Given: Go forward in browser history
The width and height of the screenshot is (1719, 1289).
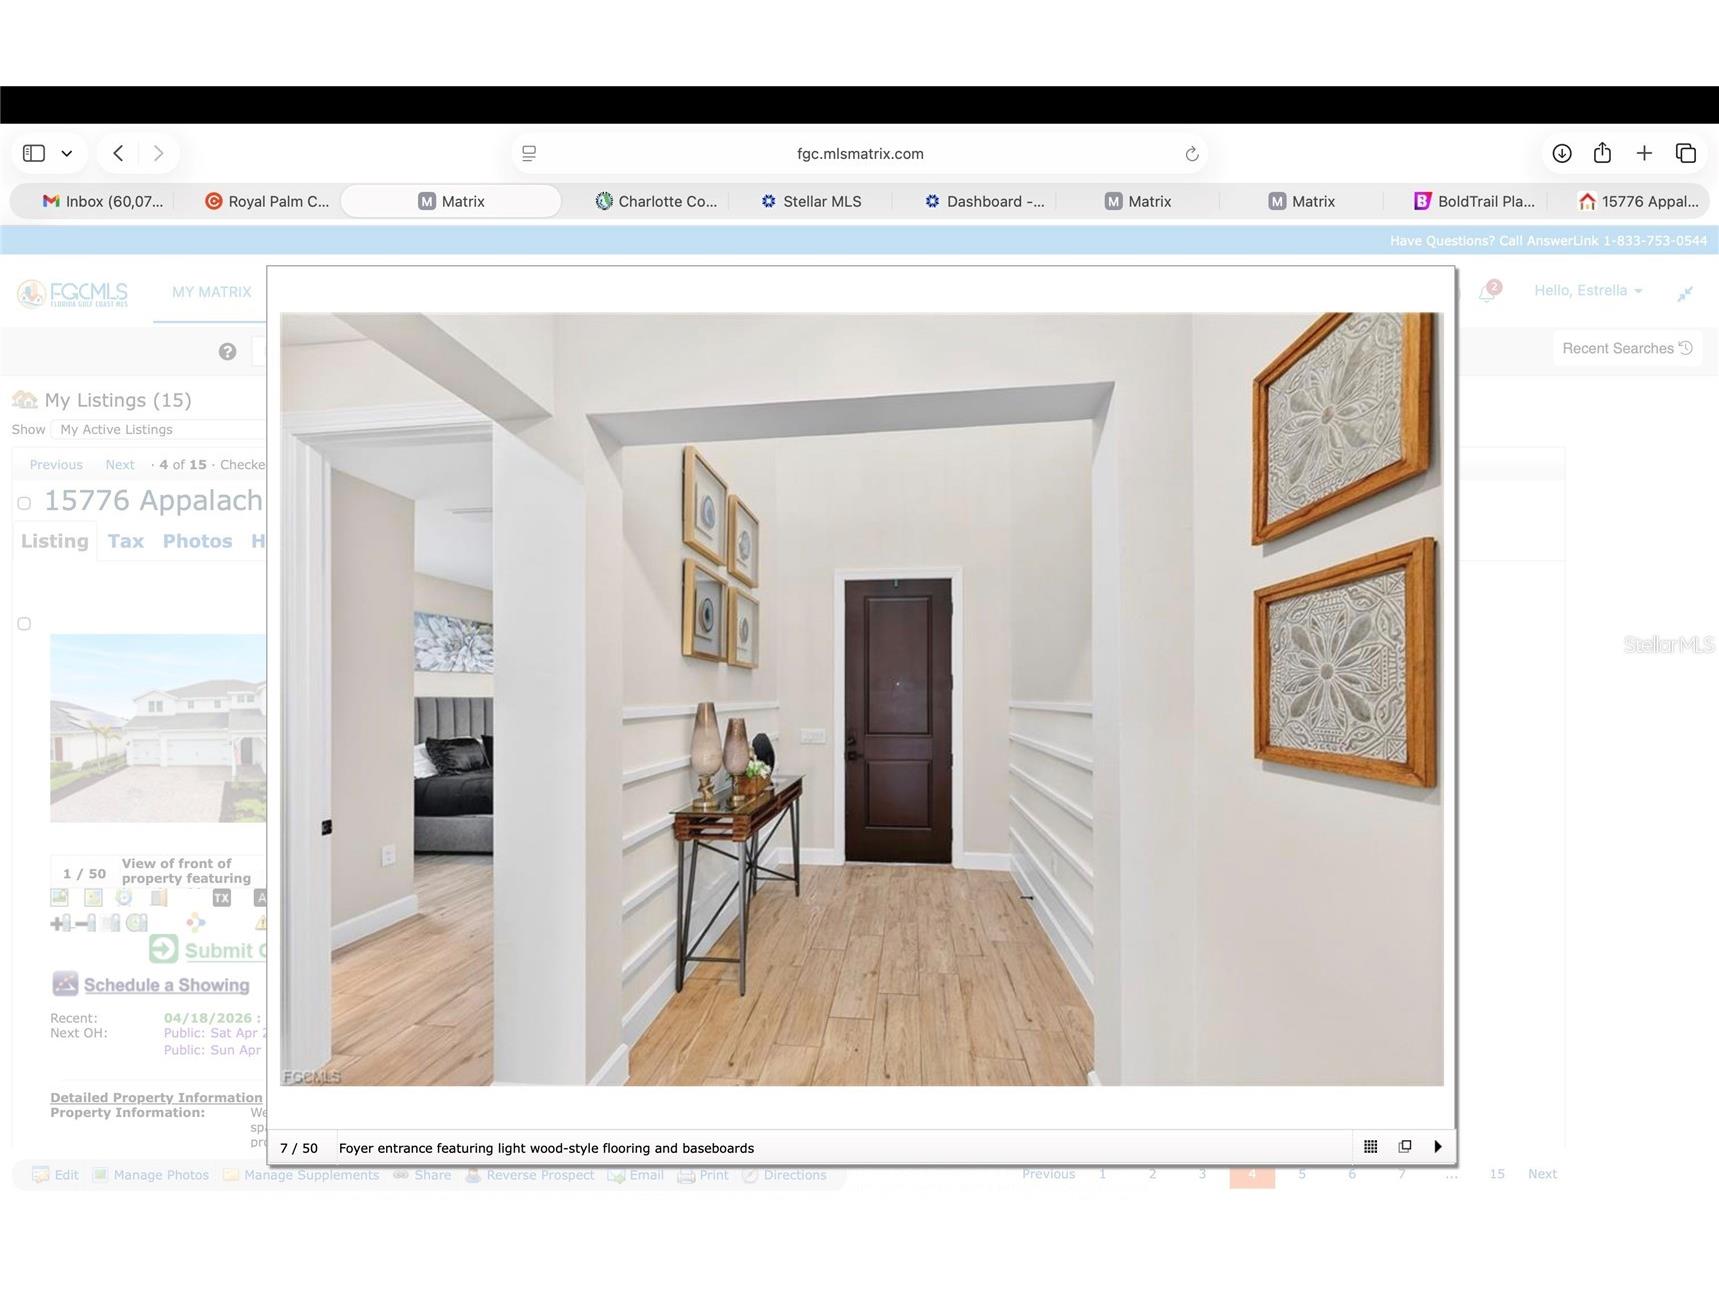Looking at the screenshot, I should (158, 153).
